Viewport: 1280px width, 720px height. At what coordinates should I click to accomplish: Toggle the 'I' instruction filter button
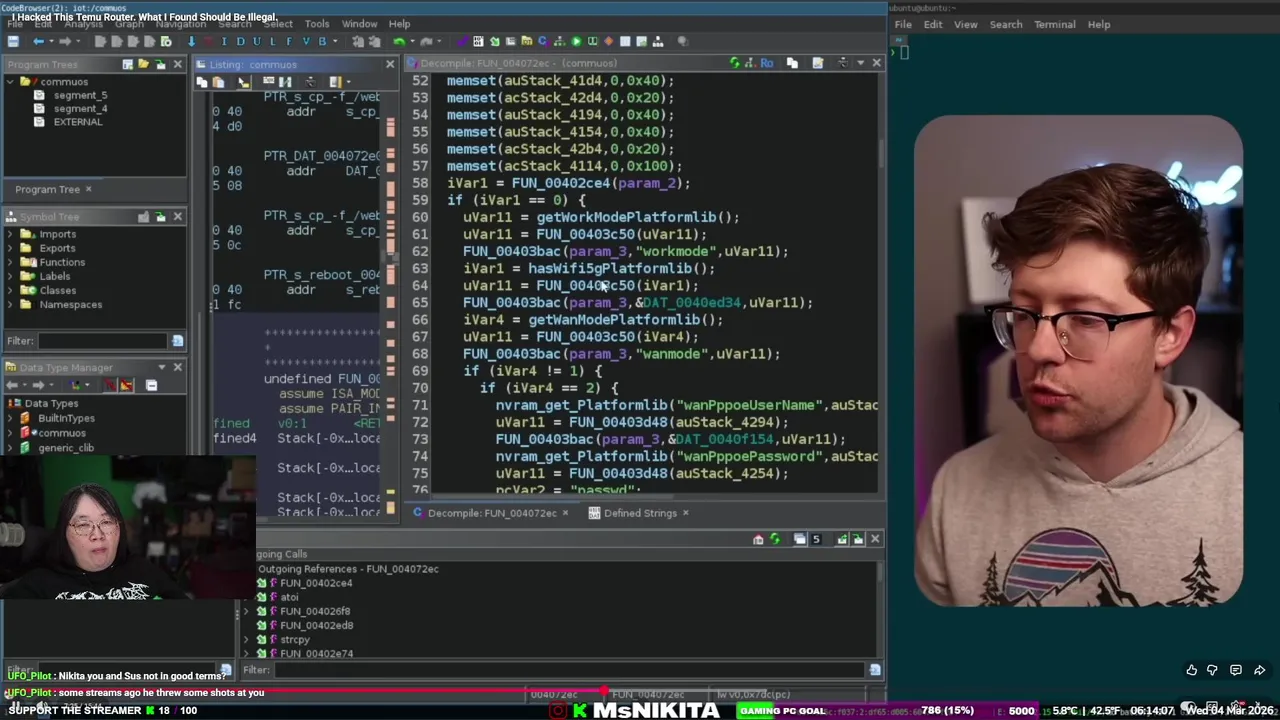click(x=224, y=41)
